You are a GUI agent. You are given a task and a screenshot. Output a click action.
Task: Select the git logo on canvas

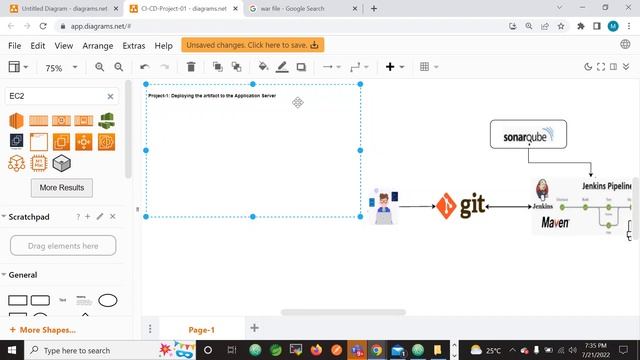click(461, 206)
